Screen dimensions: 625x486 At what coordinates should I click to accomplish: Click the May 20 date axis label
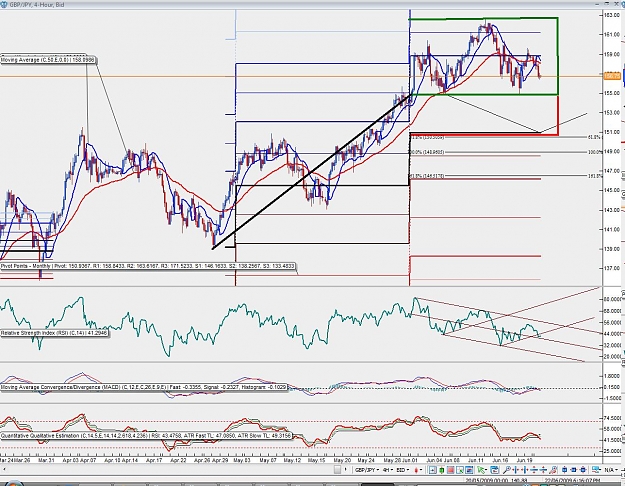click(342, 460)
